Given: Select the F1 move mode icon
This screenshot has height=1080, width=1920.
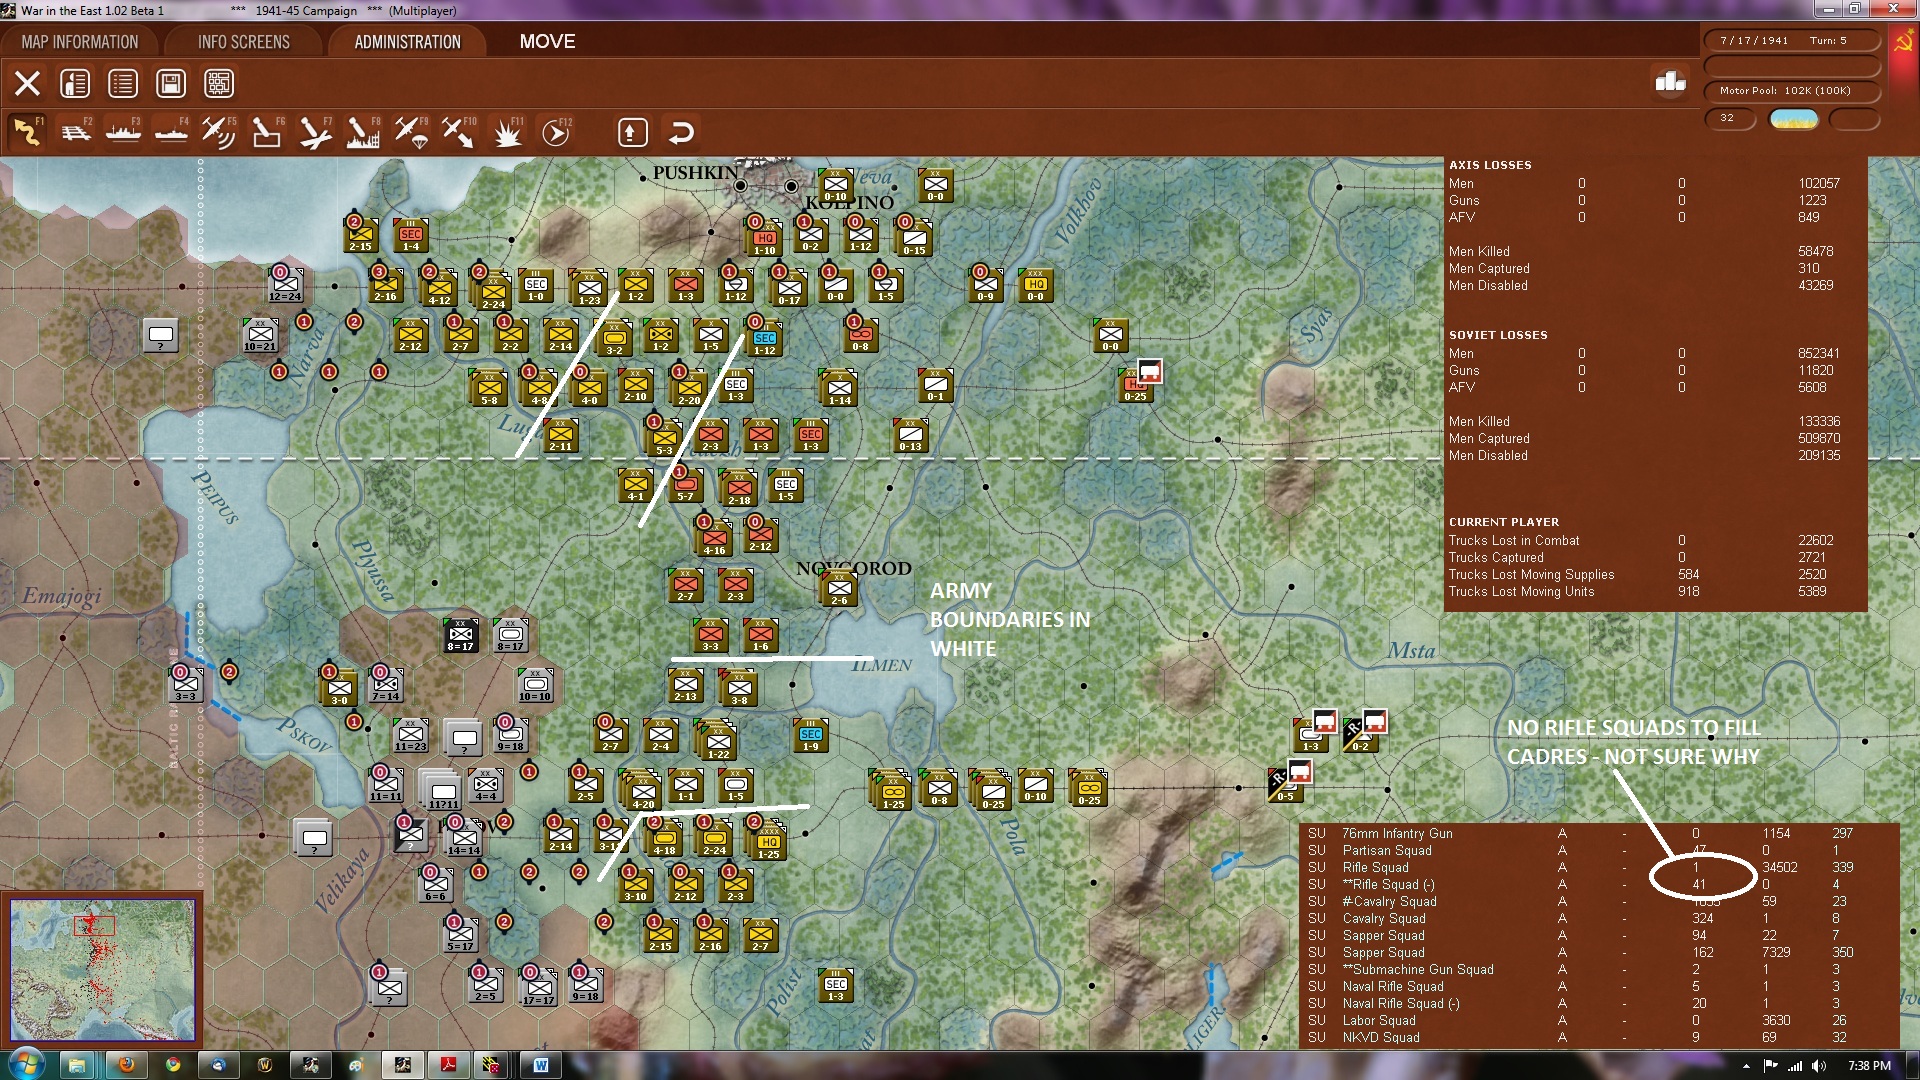Looking at the screenshot, I should [x=27, y=131].
